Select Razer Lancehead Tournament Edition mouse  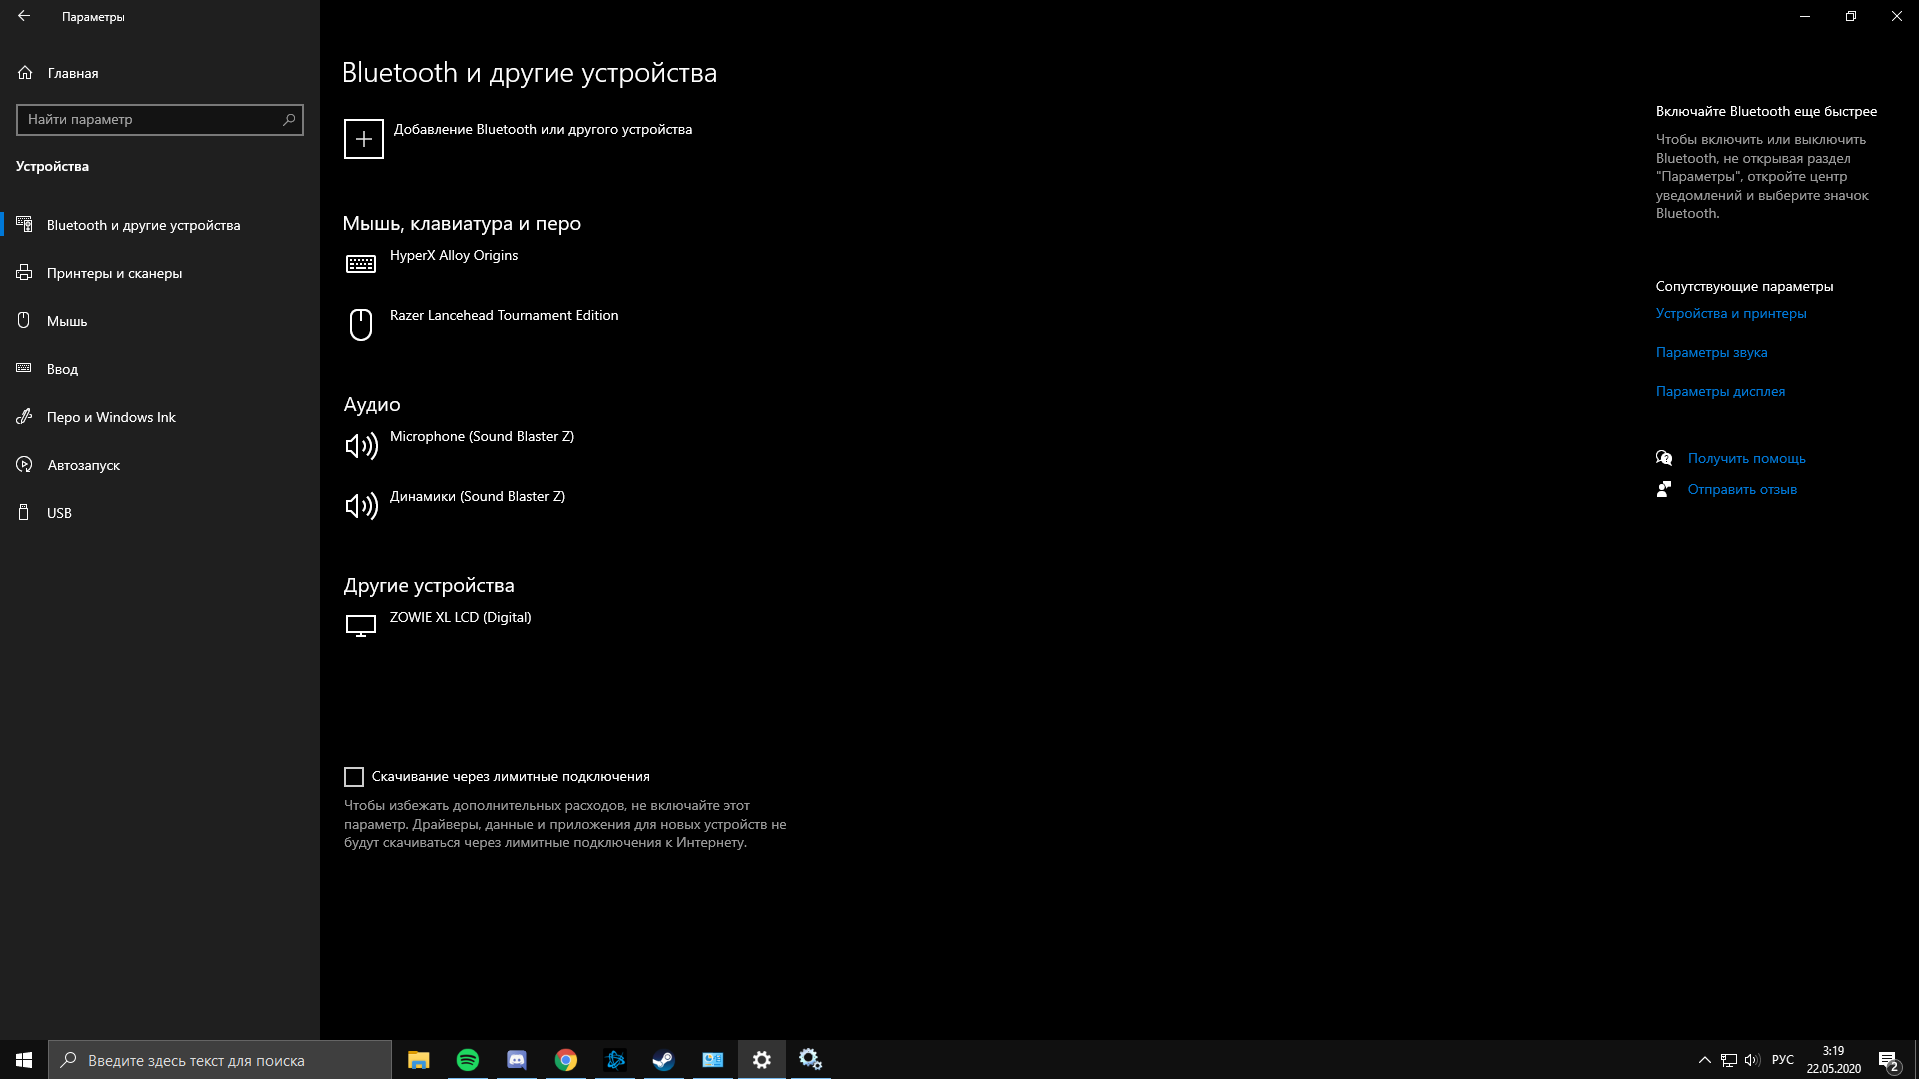pyautogui.click(x=504, y=315)
